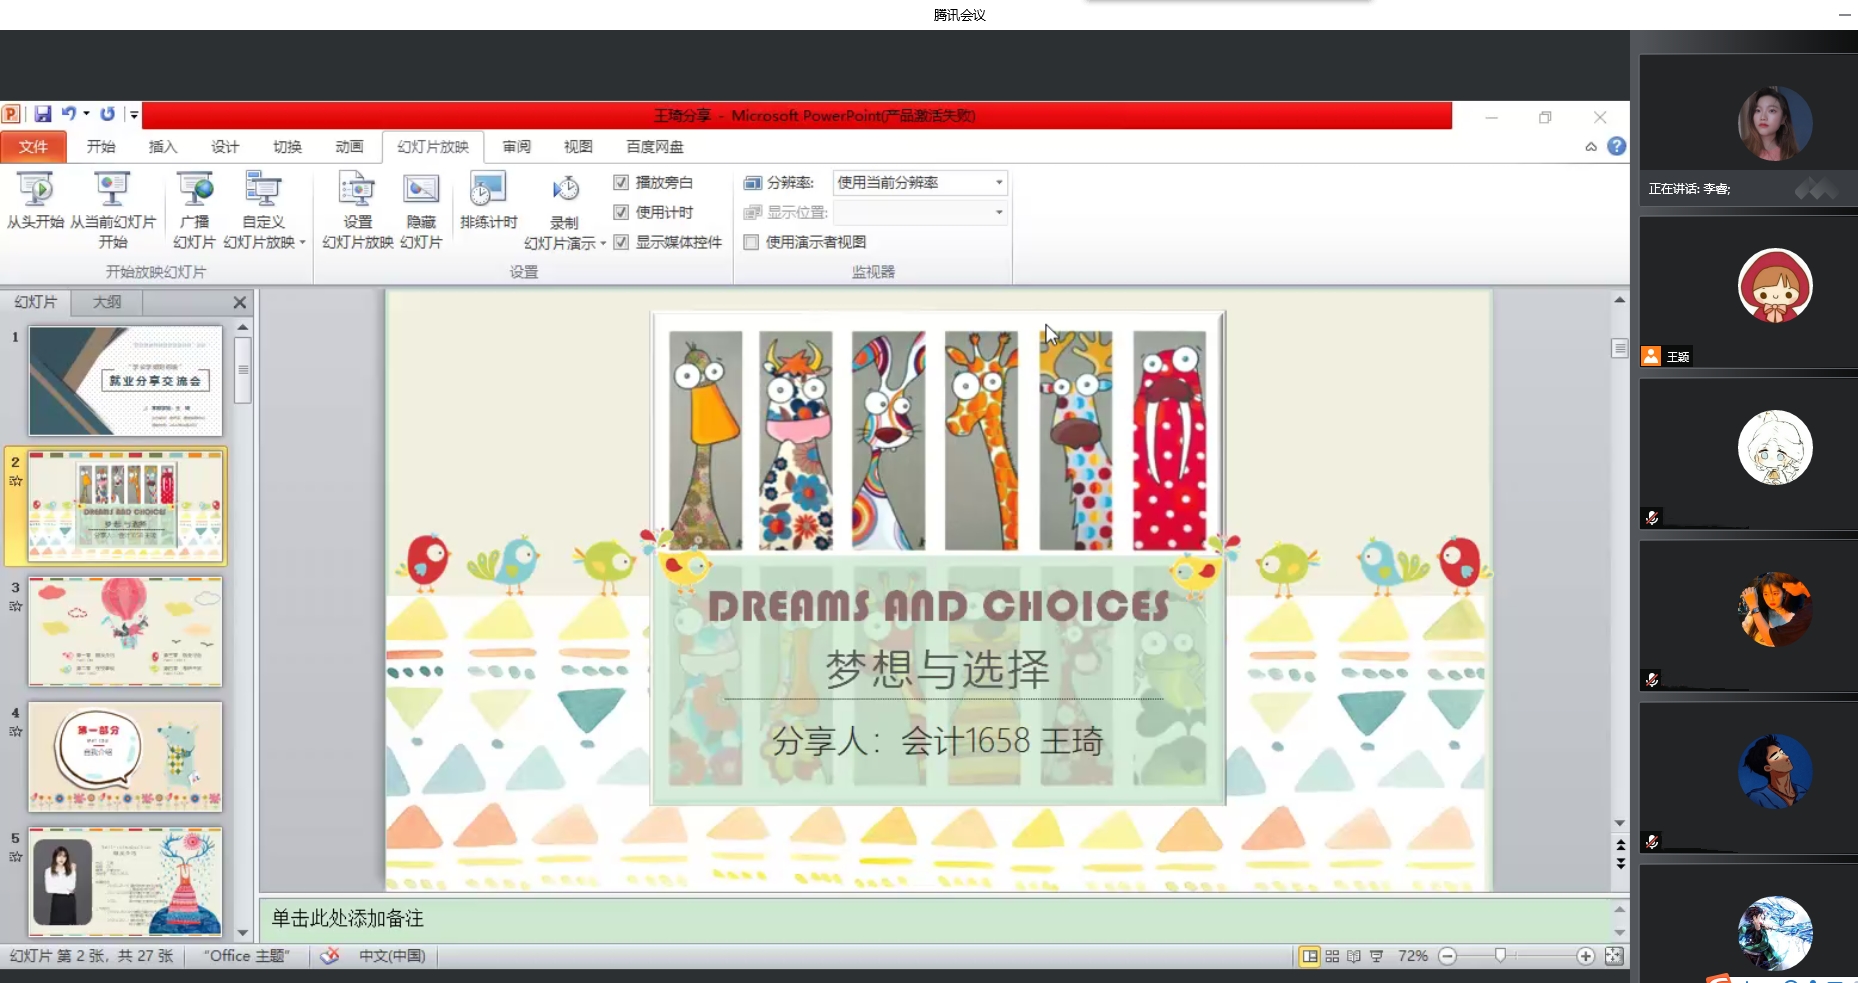Enable the Use Presenter View checkbox
Screen dimensions: 1858x983
pyautogui.click(x=751, y=242)
